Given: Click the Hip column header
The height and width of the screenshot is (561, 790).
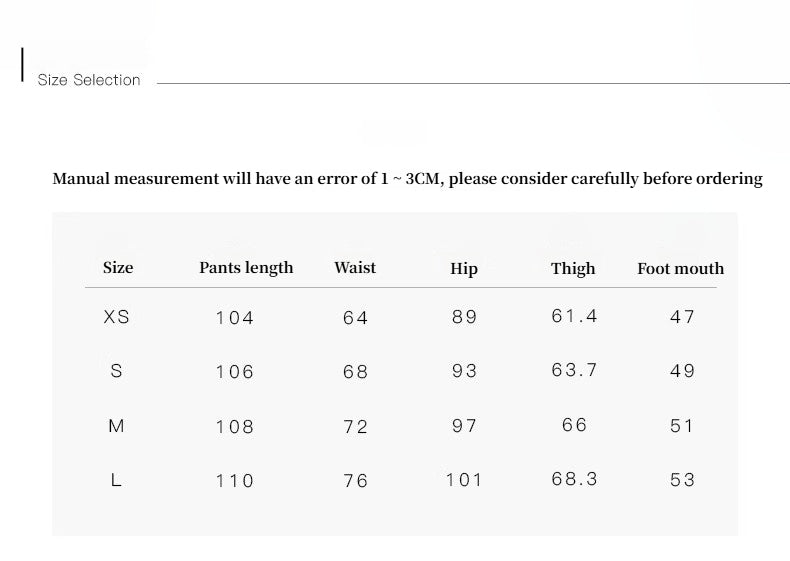Looking at the screenshot, I should coord(464,269).
